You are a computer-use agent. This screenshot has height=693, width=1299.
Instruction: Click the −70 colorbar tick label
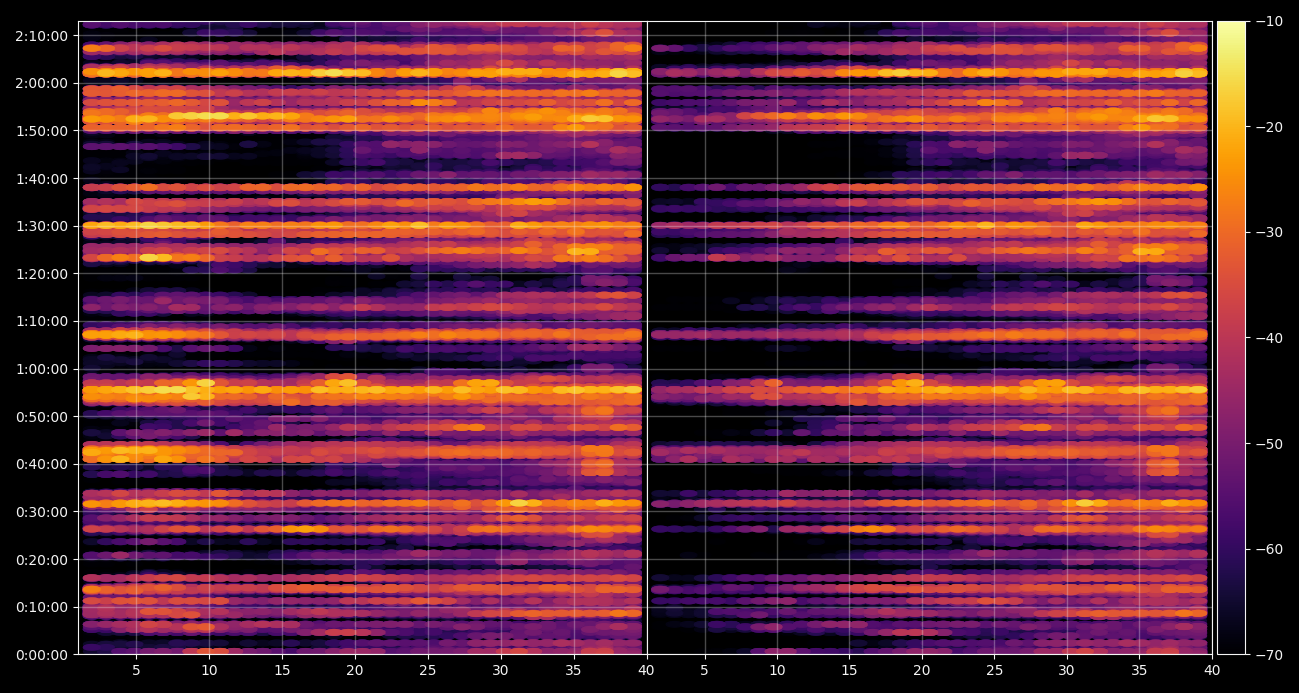pyautogui.click(x=1268, y=655)
